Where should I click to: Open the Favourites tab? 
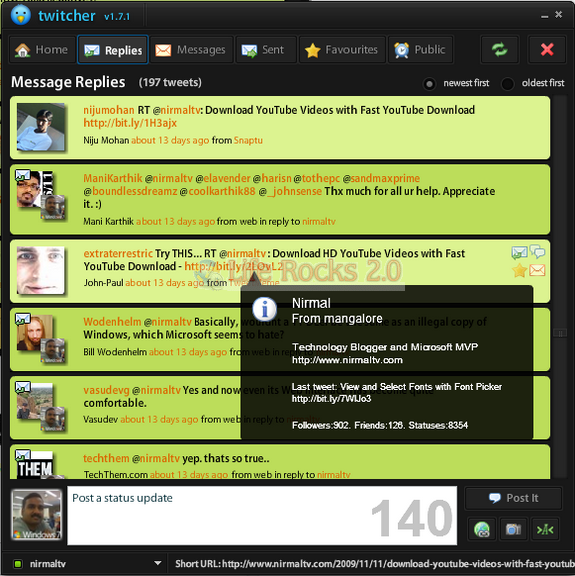tap(342, 50)
